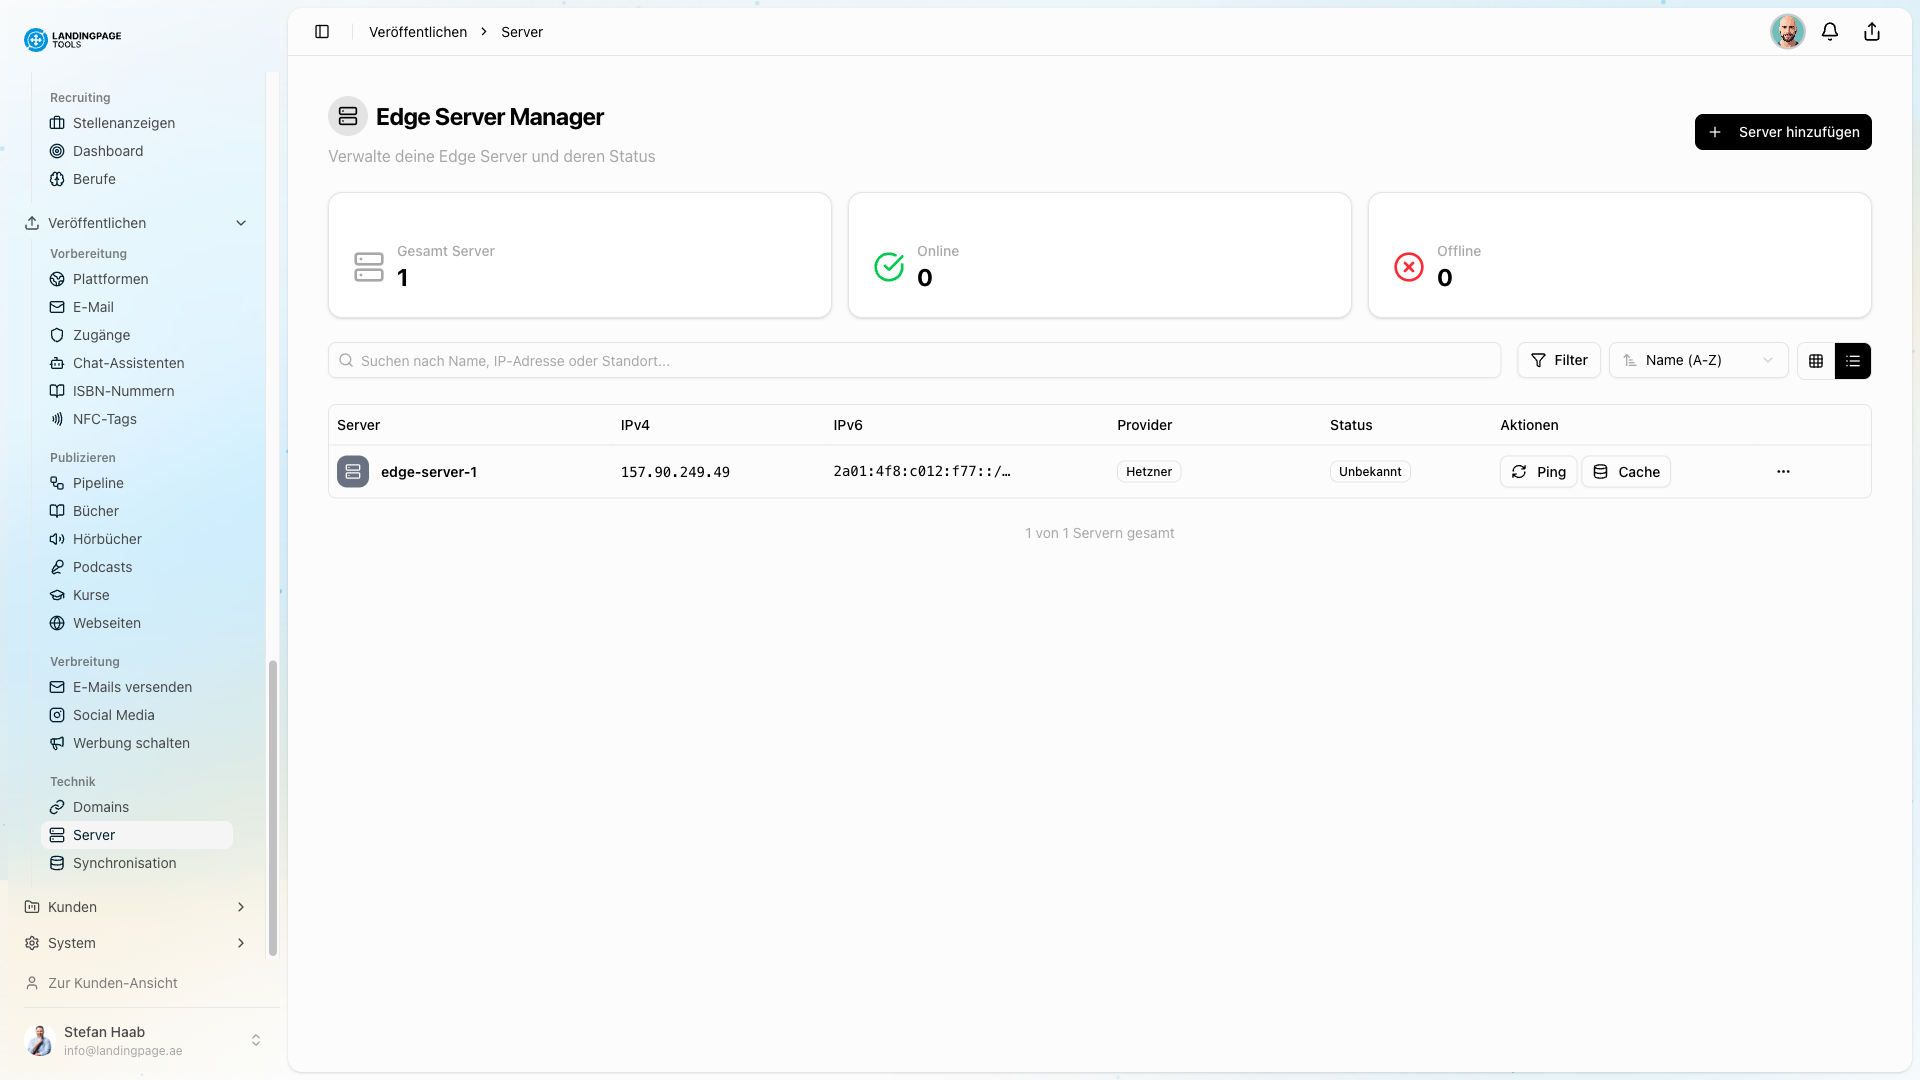Switch to list view of servers

(x=1854, y=360)
